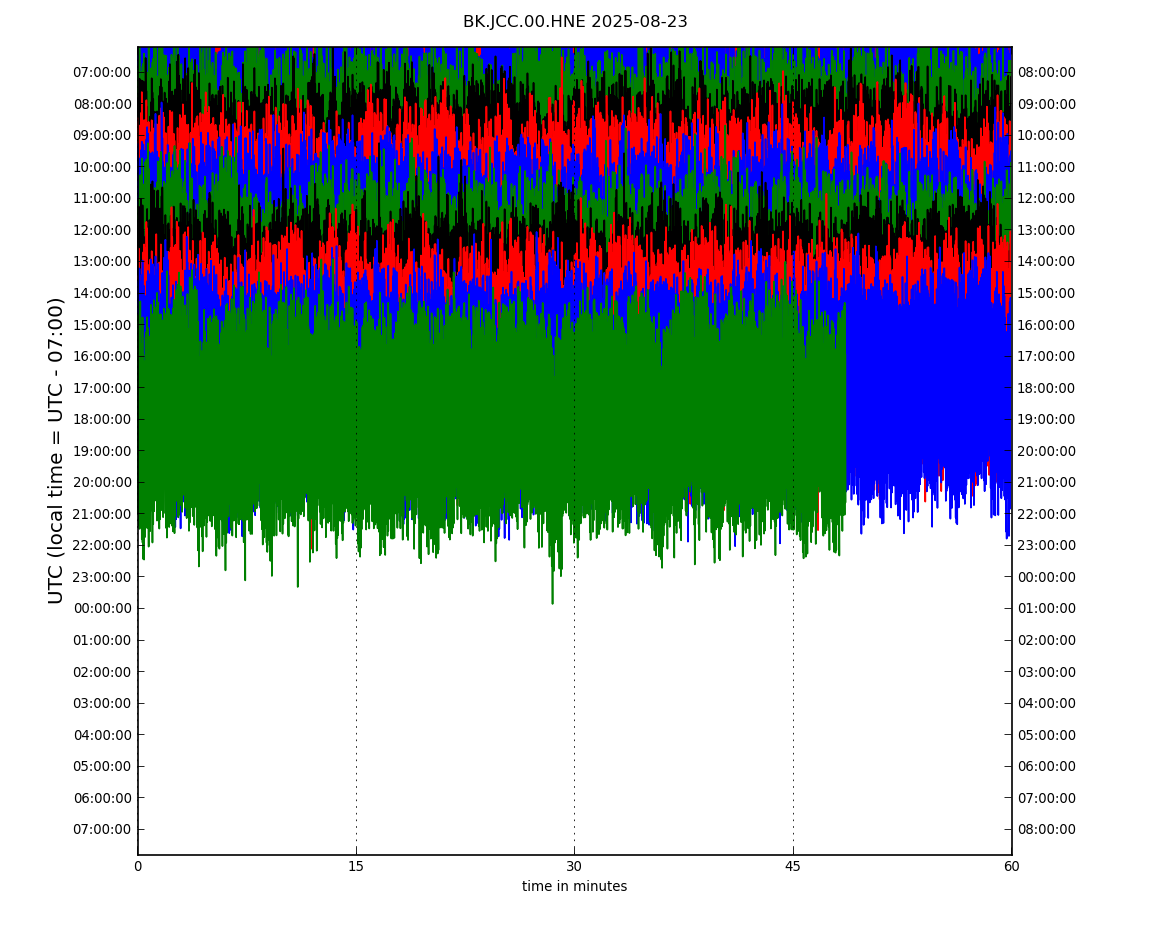Select 10:00:00 on the UTC axis
The height and width of the screenshot is (950, 1150).
102,167
